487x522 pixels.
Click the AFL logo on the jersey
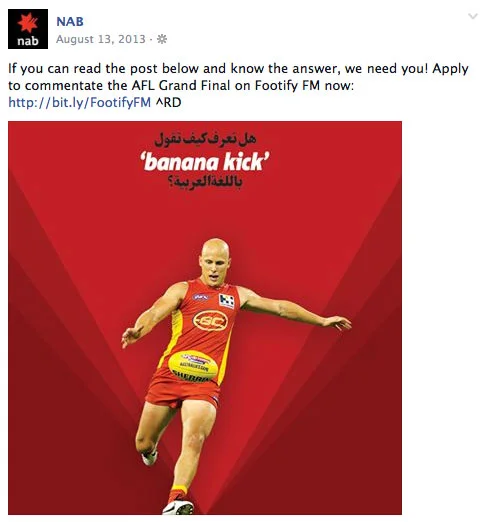click(201, 297)
